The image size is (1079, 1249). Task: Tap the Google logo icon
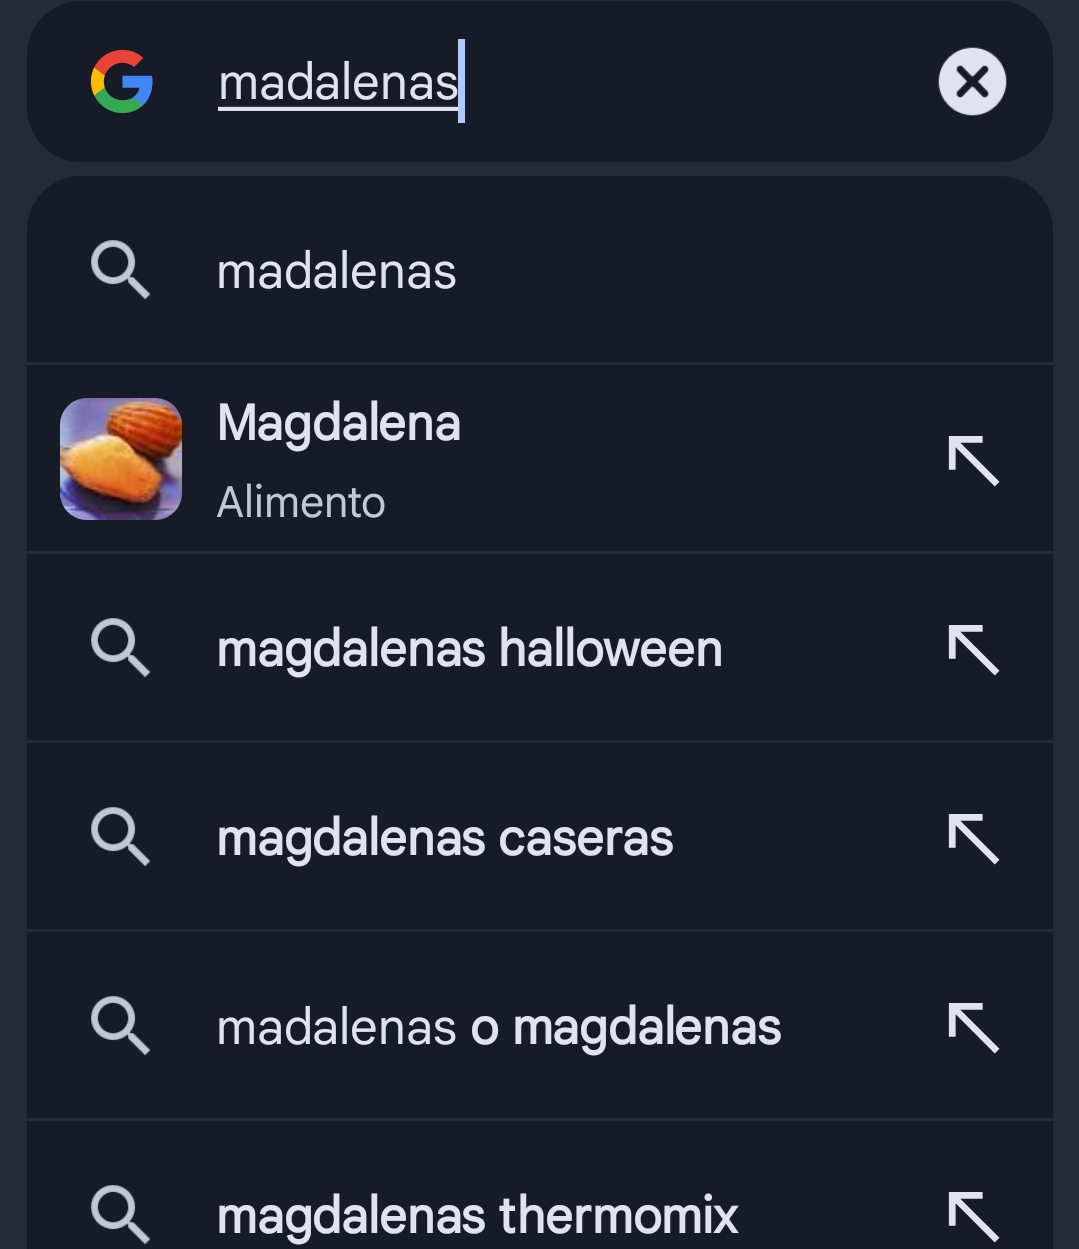tap(121, 81)
